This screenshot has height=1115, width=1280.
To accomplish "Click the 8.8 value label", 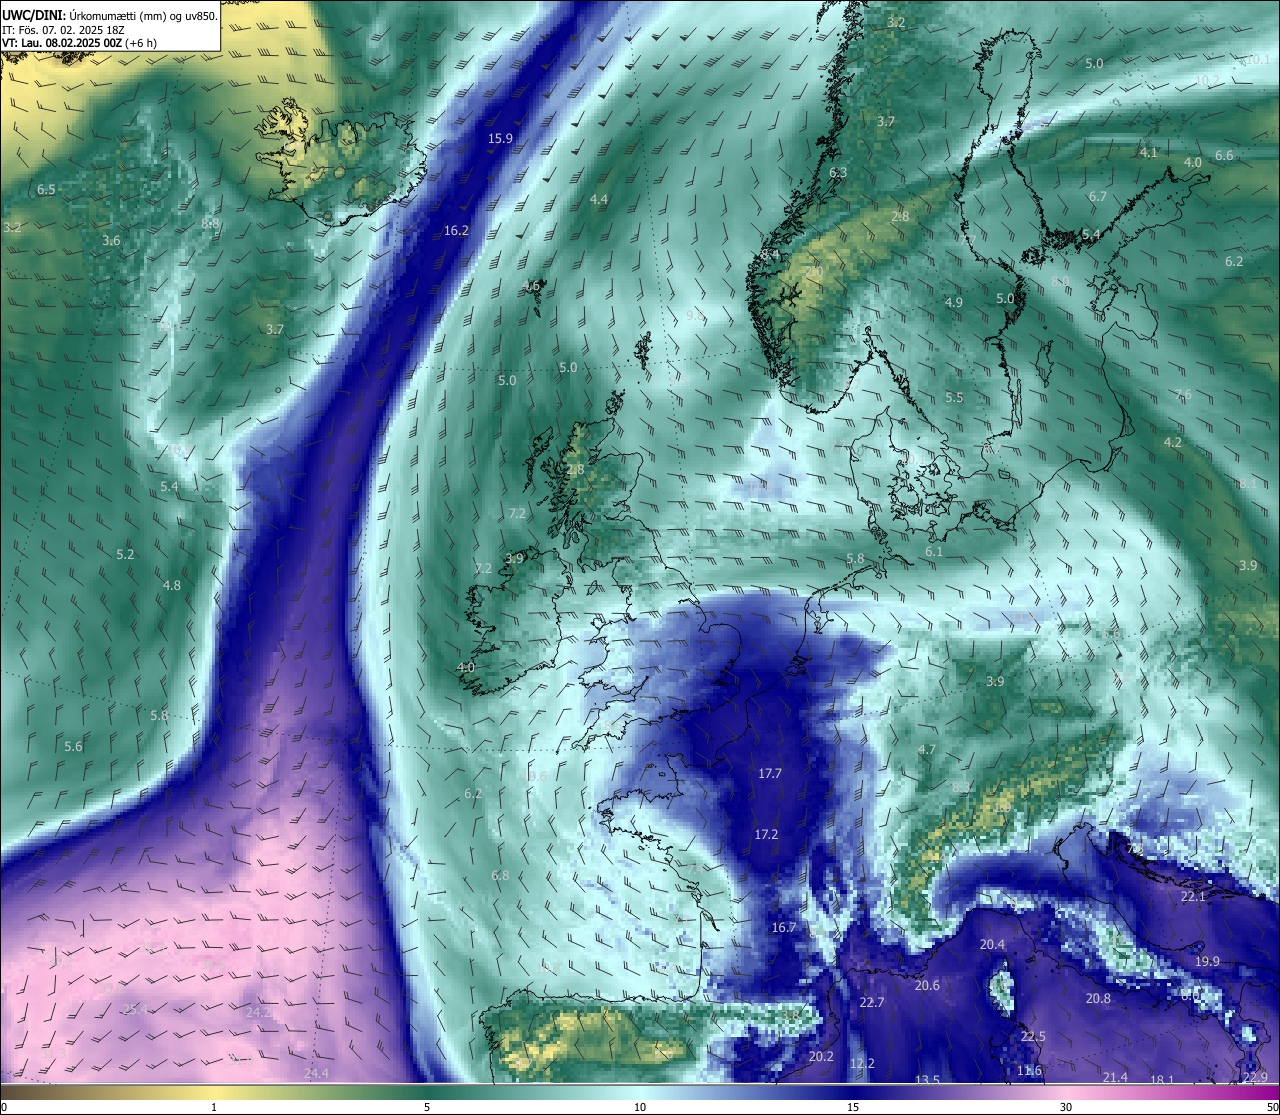I will tap(210, 223).
